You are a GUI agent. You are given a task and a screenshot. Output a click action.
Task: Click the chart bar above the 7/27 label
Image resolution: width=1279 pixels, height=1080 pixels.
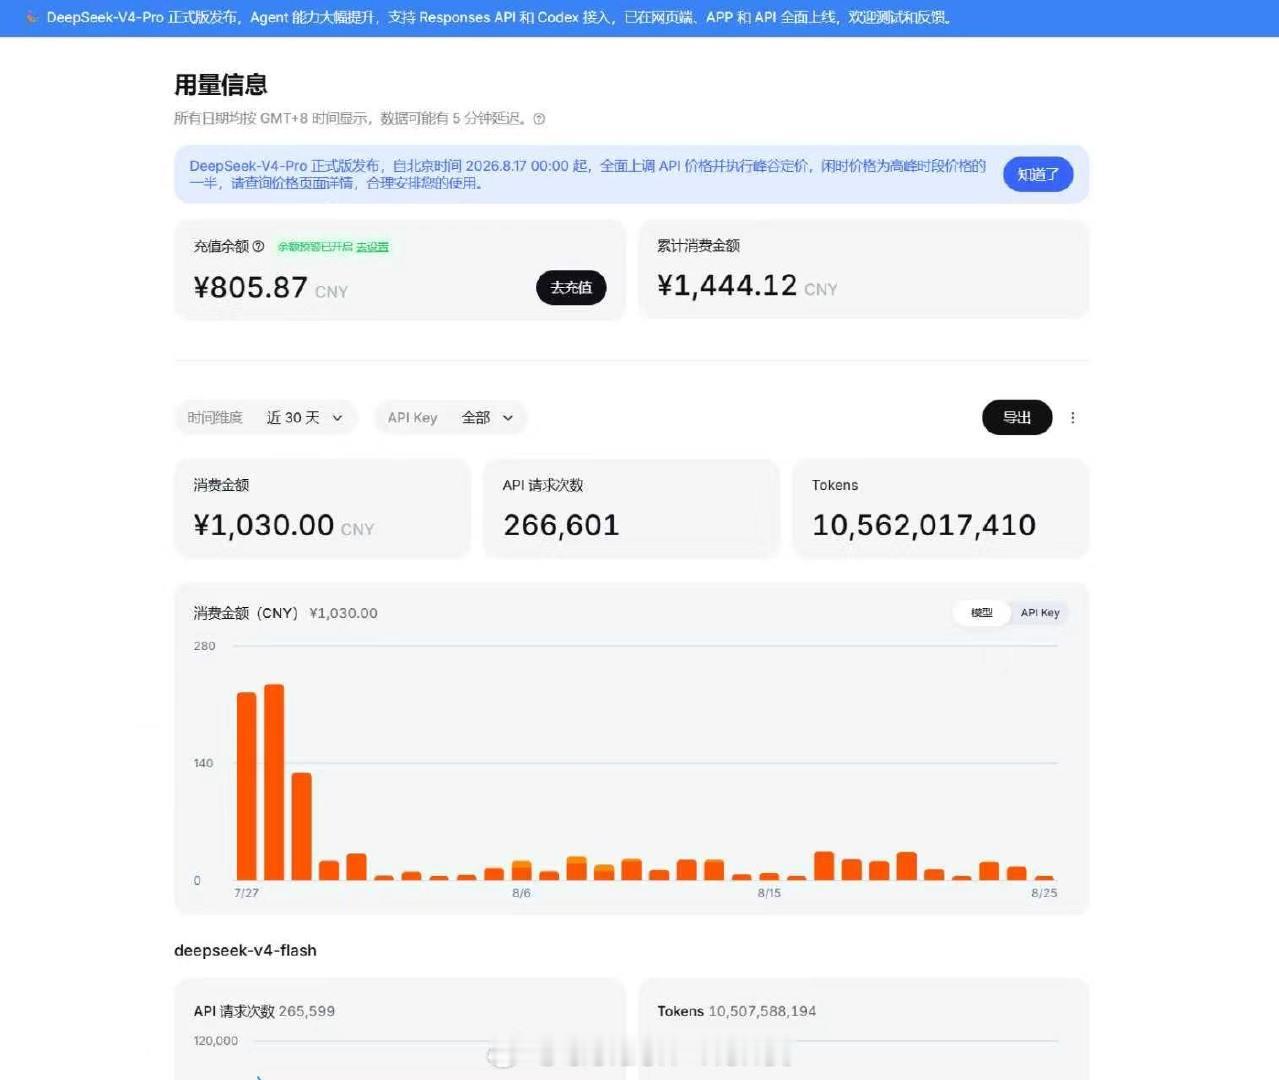click(246, 786)
